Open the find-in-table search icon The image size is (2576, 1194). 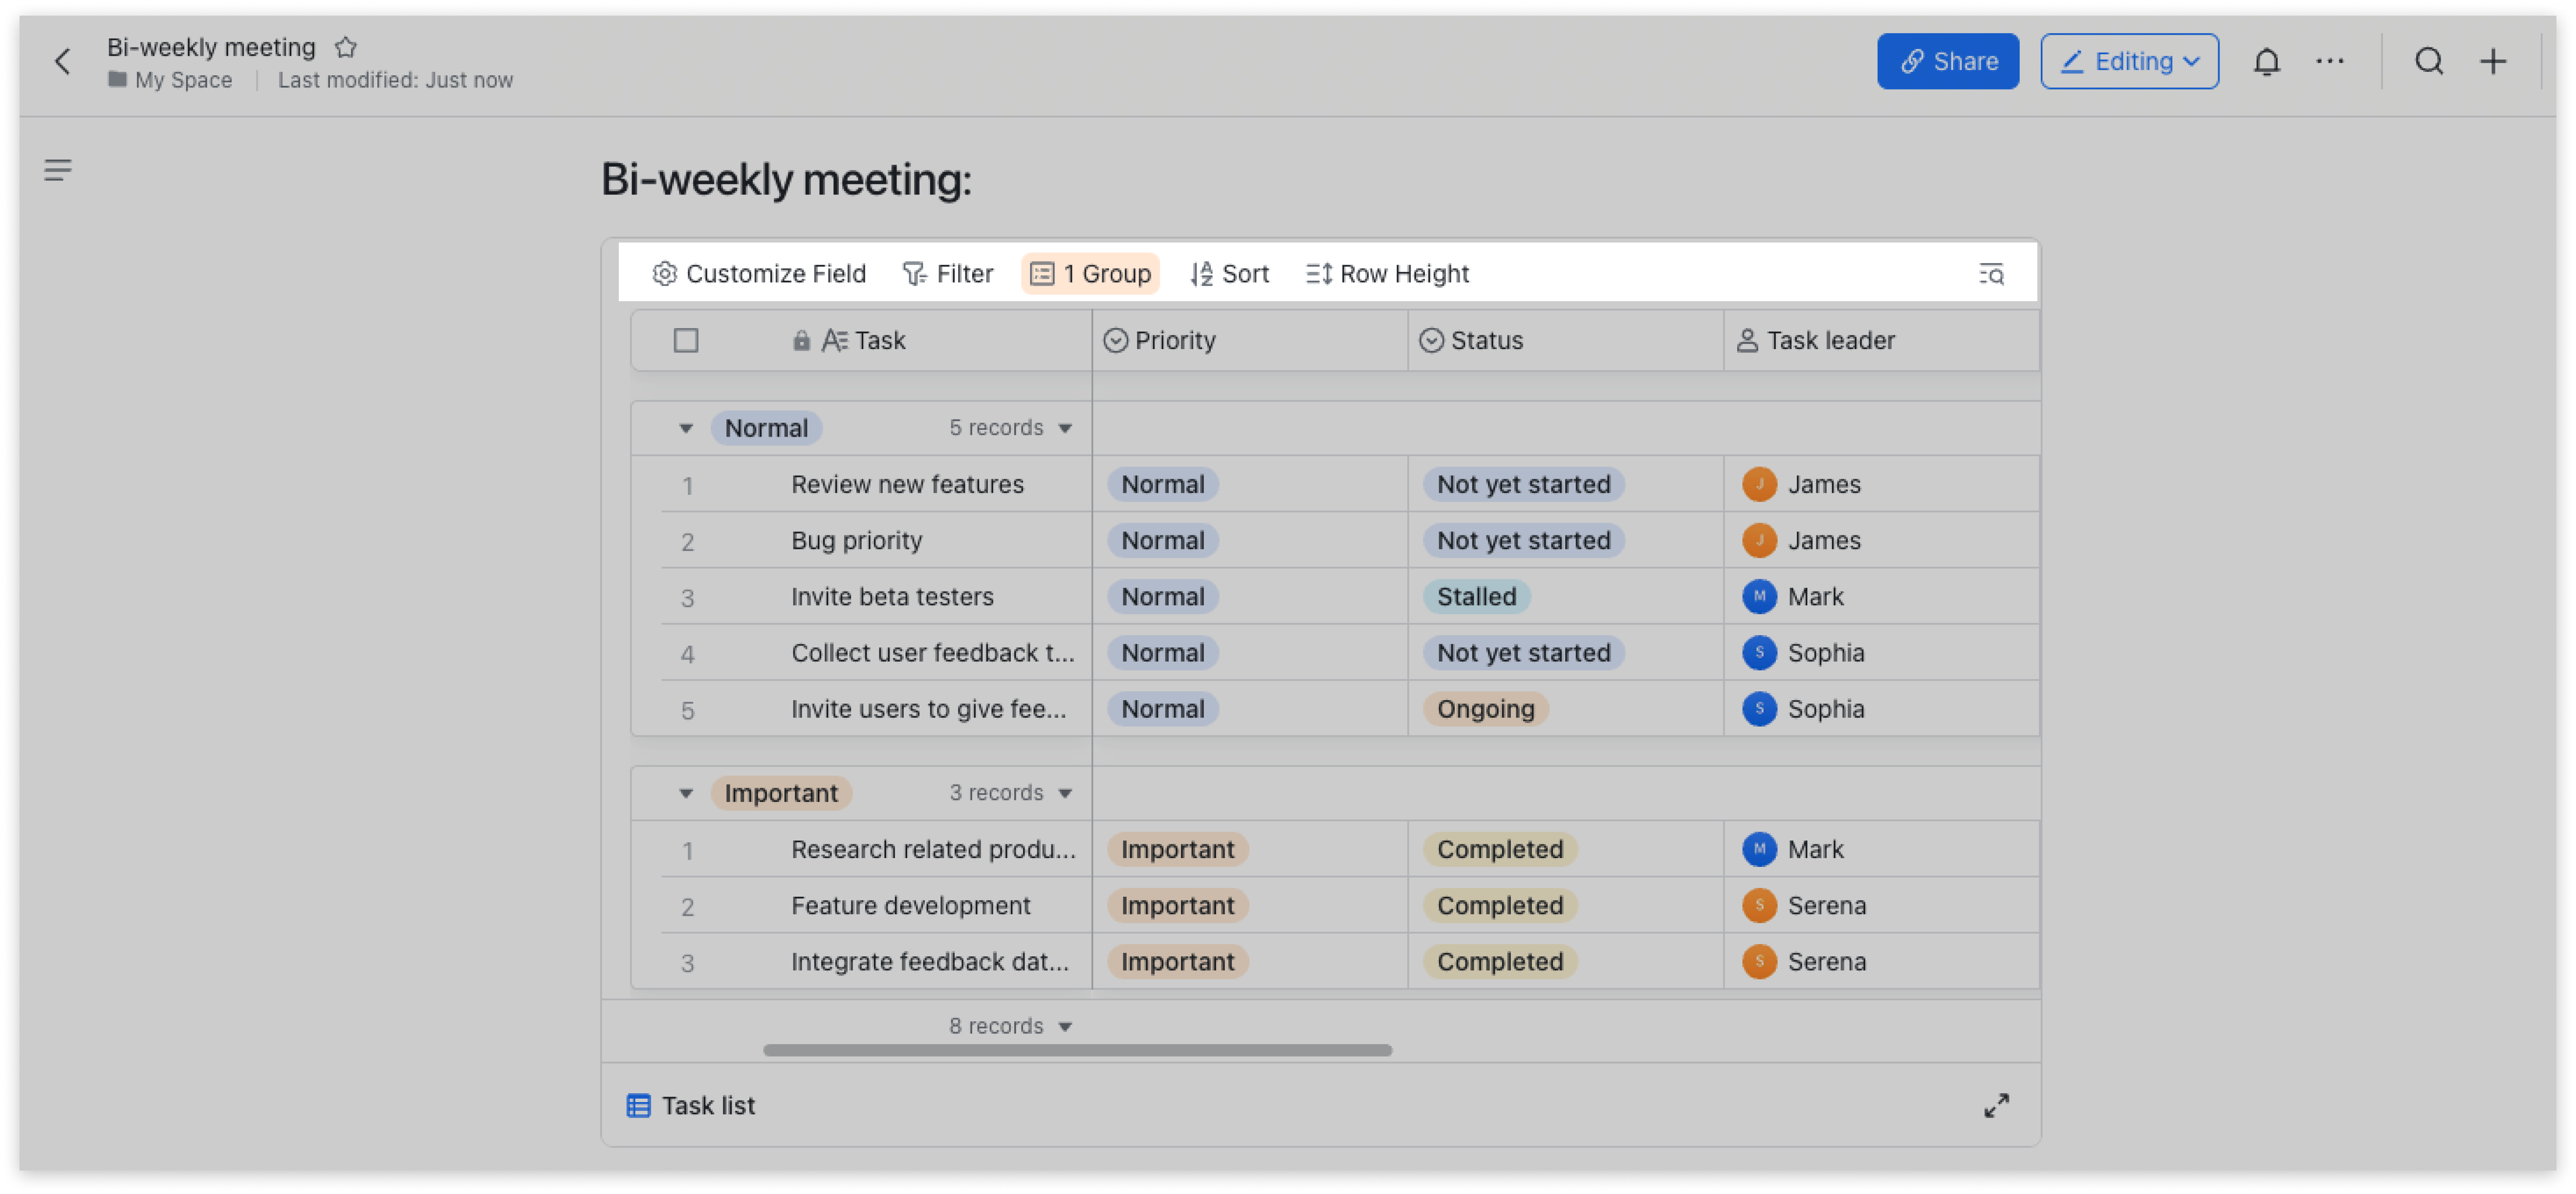1990,274
